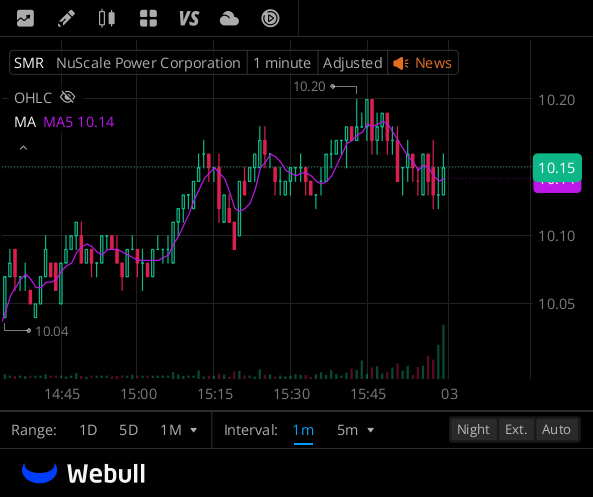The width and height of the screenshot is (593, 497).
Task: Click the 15:45 time axis label
Action: pos(368,394)
